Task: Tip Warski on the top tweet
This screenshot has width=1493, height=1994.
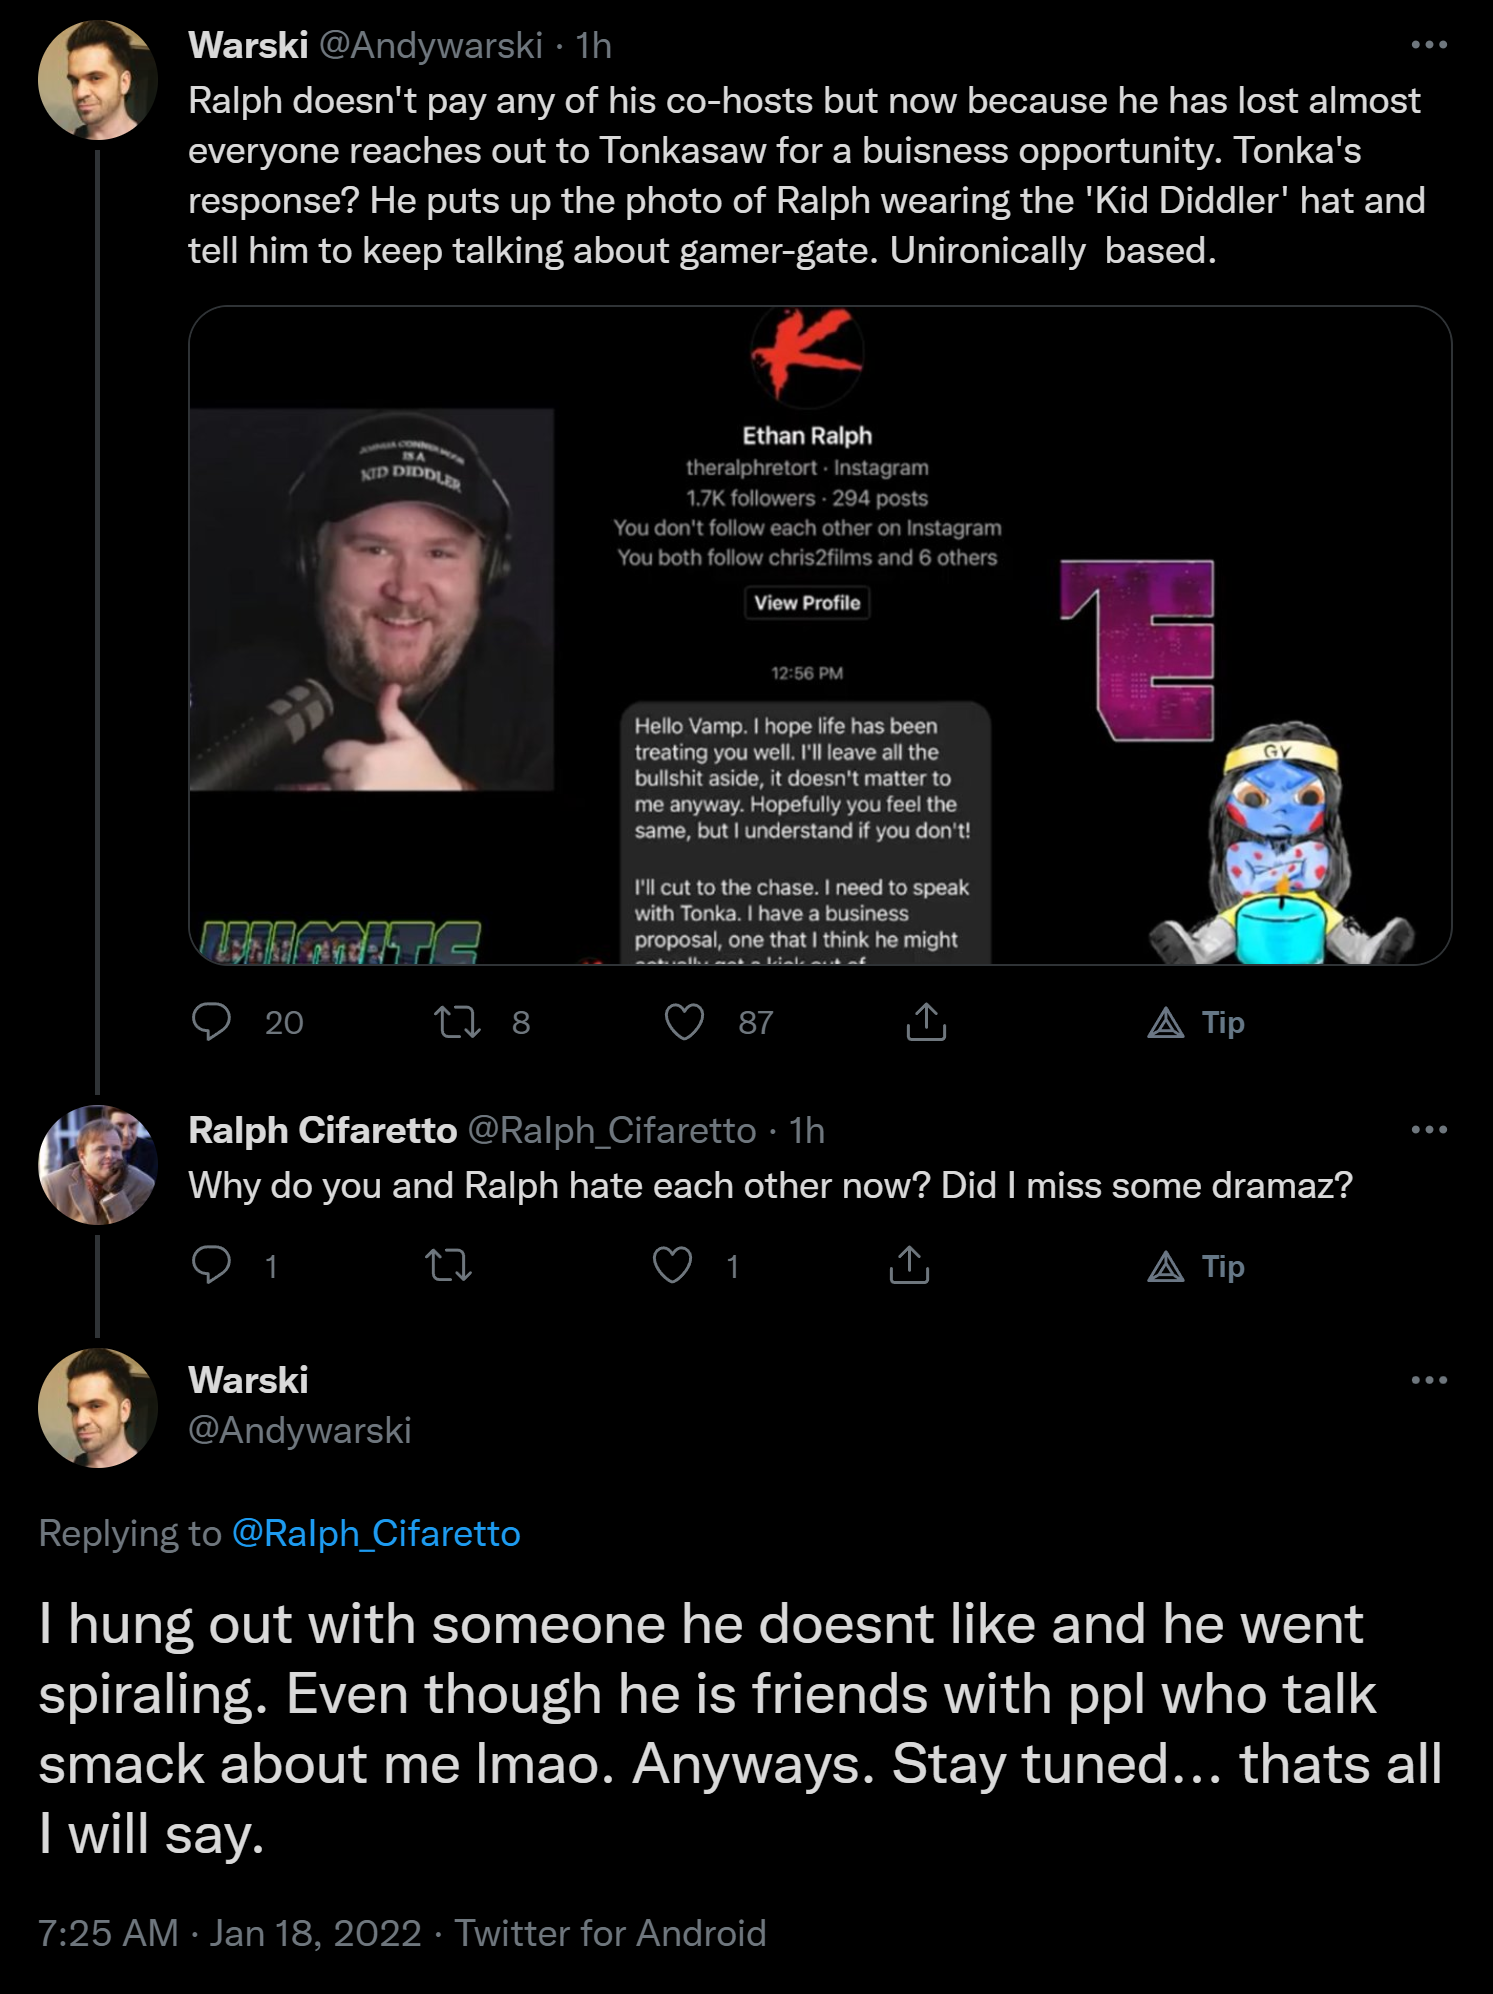Action: [1196, 1022]
